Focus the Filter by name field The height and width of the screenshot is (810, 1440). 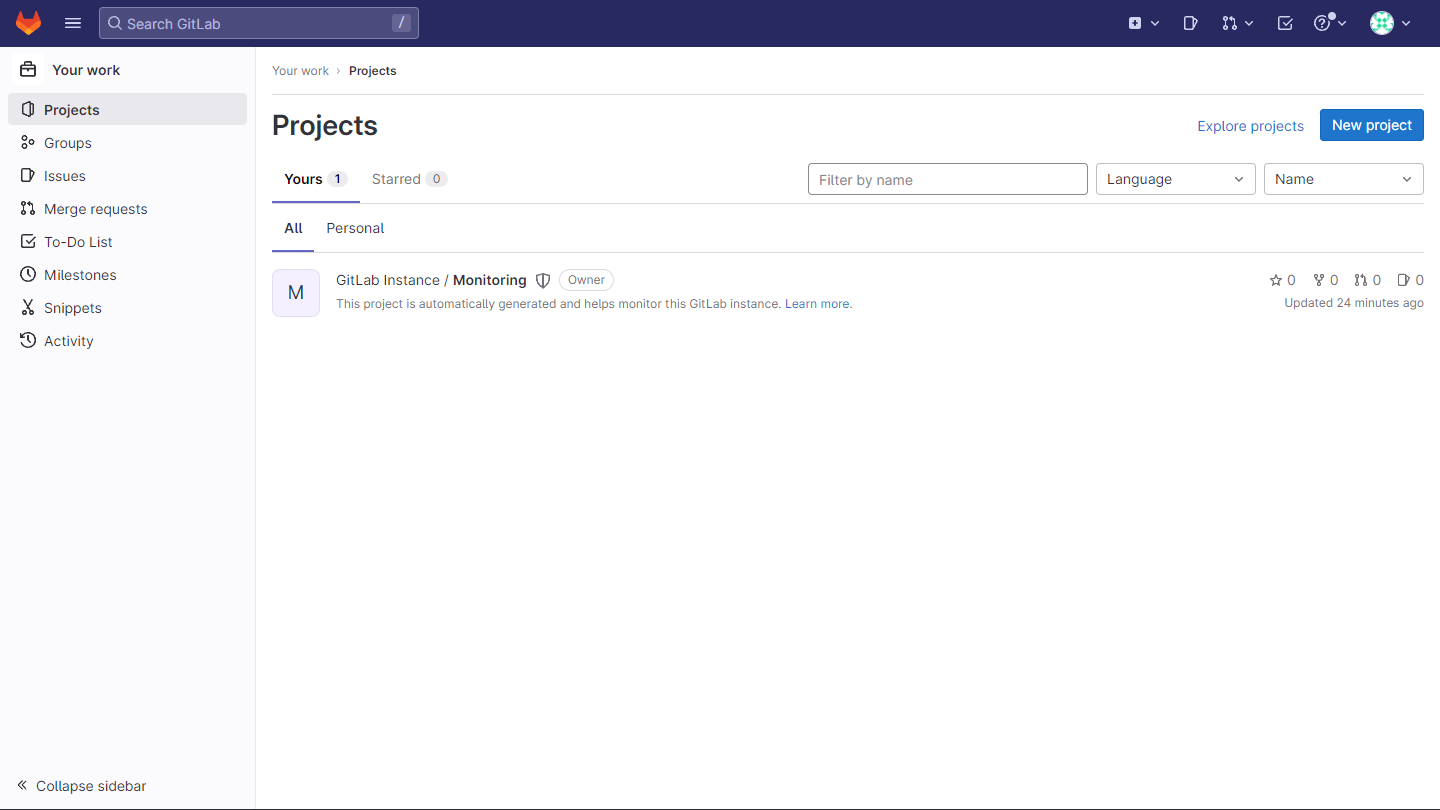point(947,179)
